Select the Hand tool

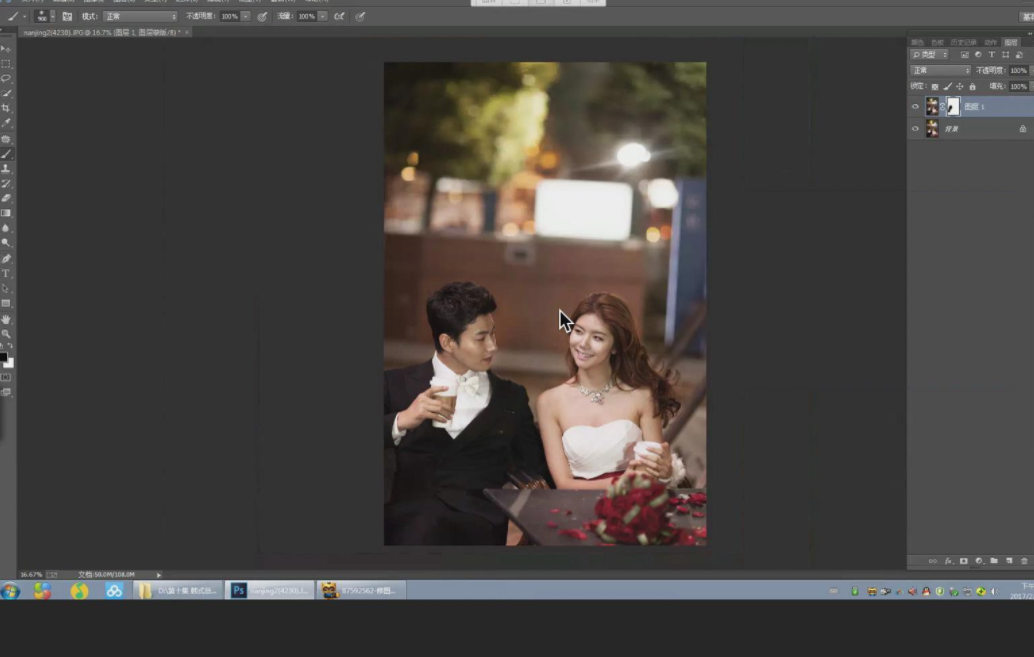click(x=6, y=319)
